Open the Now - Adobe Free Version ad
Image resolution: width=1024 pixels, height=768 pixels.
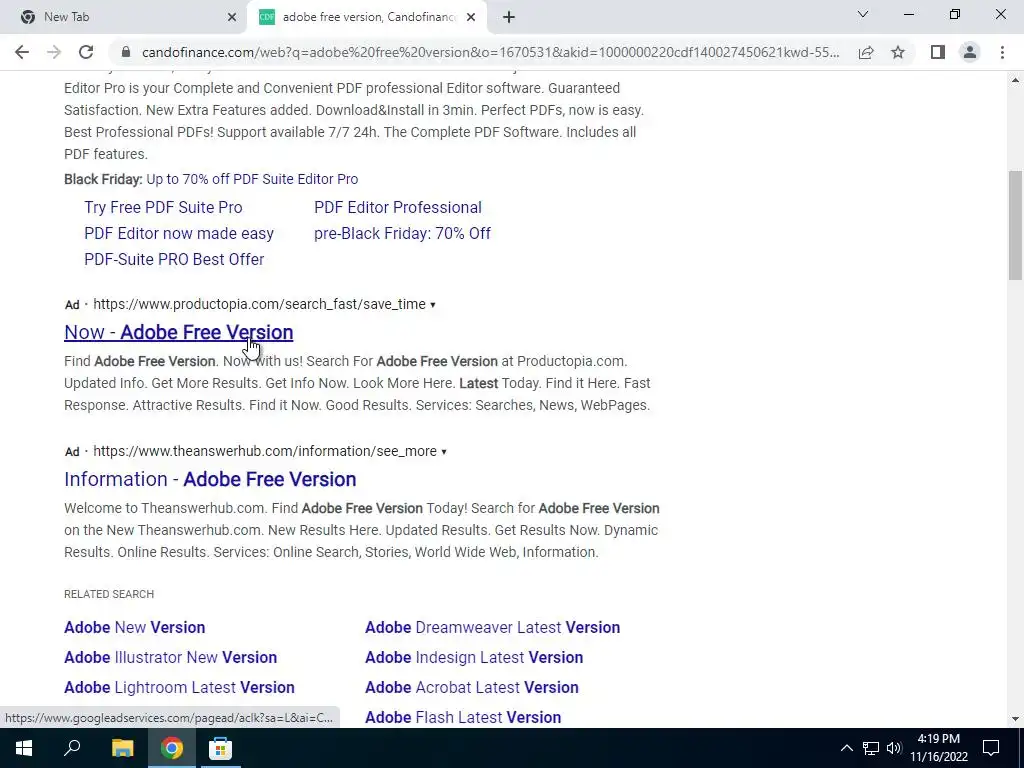178,332
